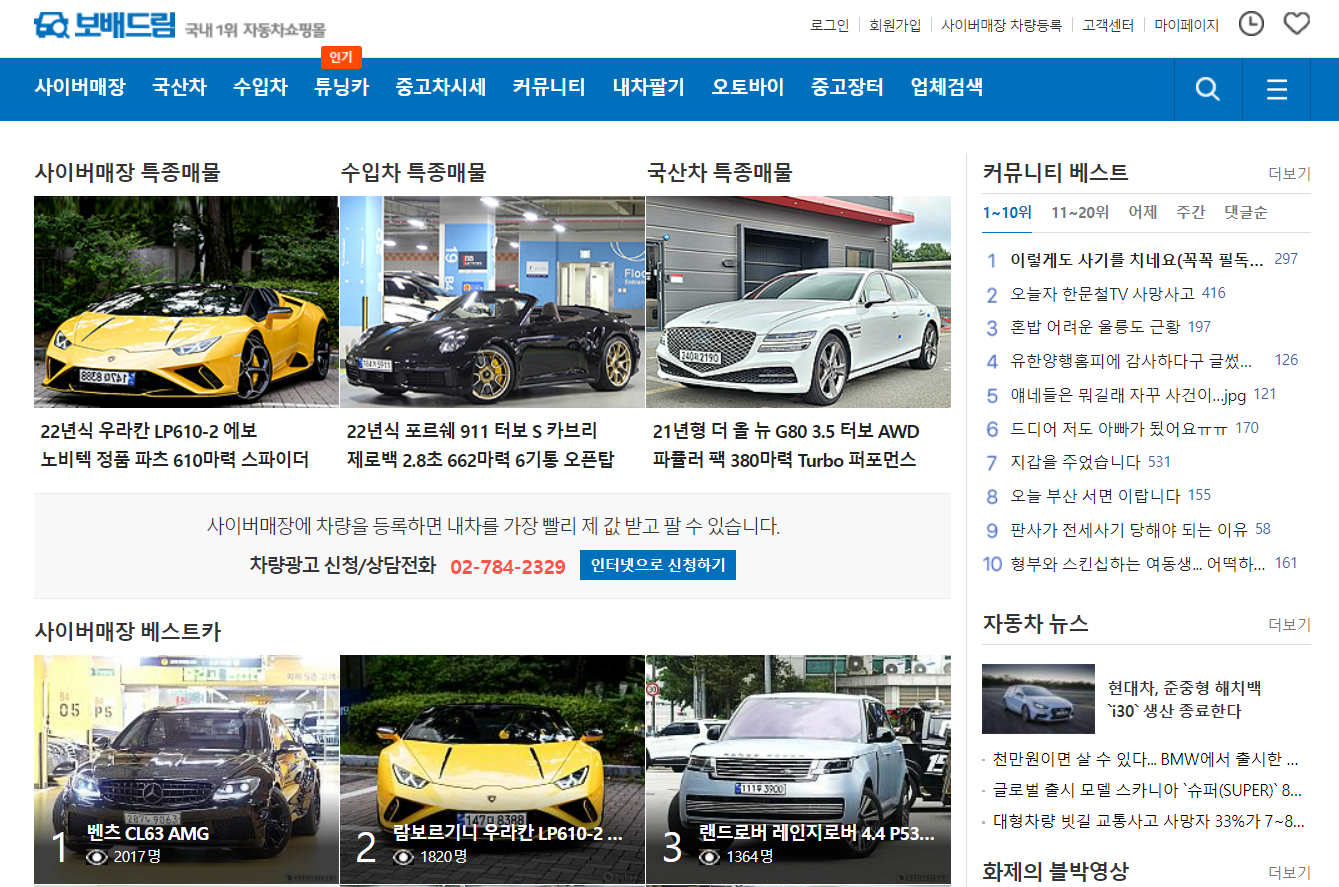The height and width of the screenshot is (887, 1339).
Task: Open post 이렇게도 사기를 치네요
Action: coord(1137,260)
